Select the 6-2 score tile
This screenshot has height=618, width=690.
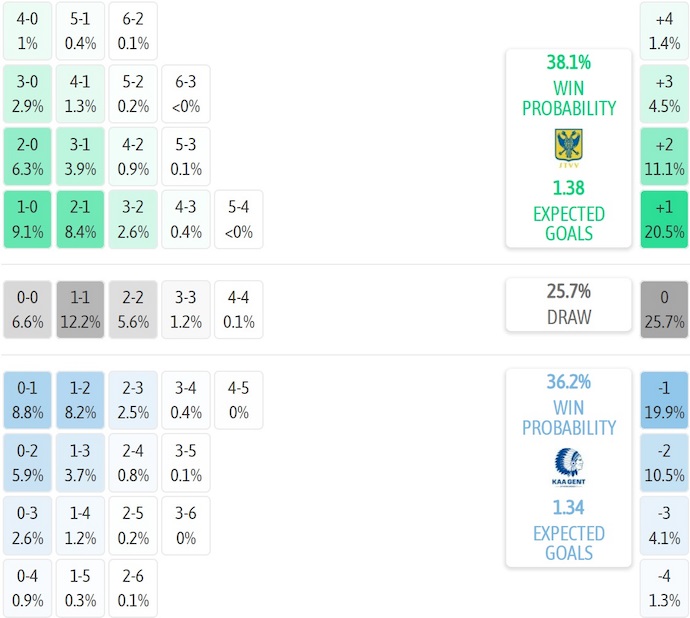133,31
